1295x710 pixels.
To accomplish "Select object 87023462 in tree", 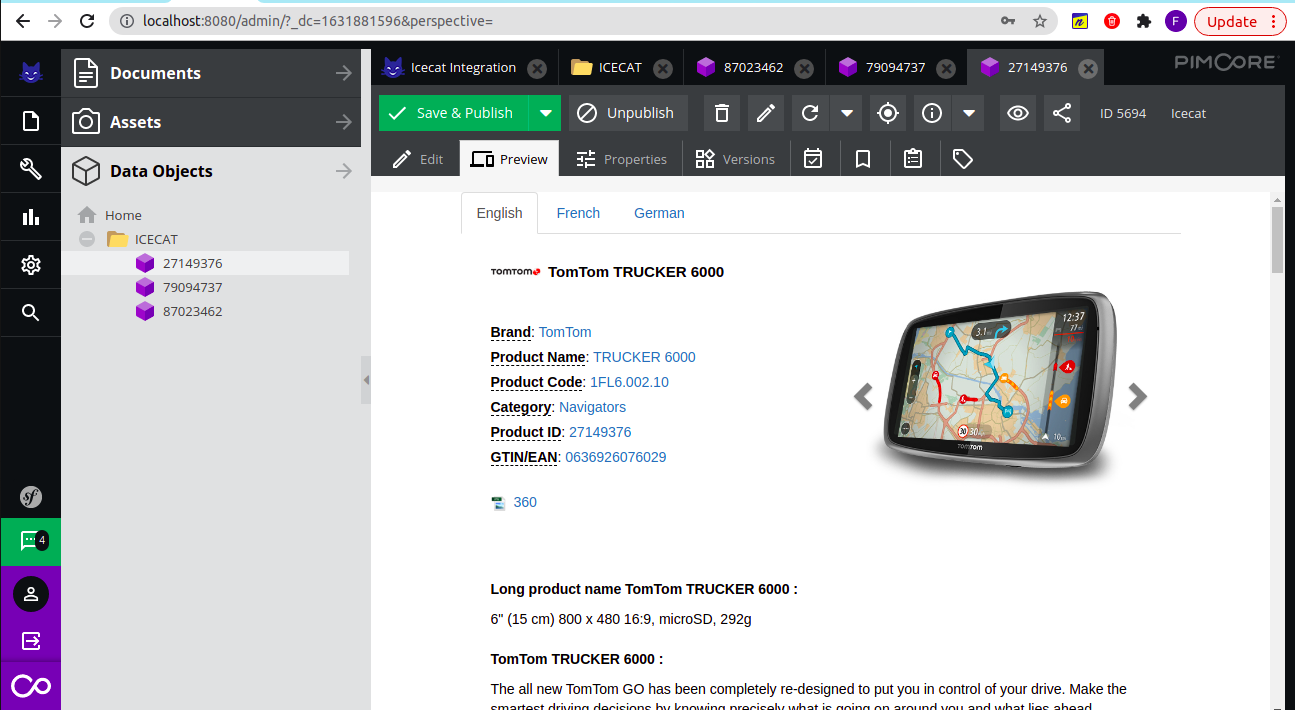I will [192, 311].
